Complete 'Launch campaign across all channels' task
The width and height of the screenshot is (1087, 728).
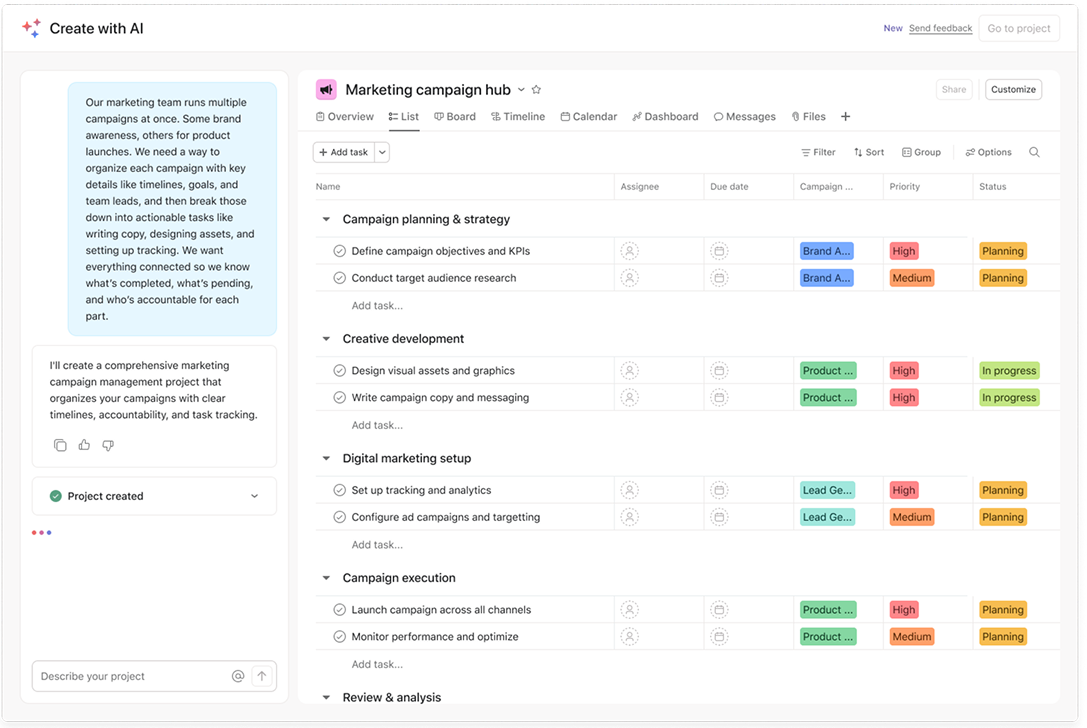pos(339,610)
